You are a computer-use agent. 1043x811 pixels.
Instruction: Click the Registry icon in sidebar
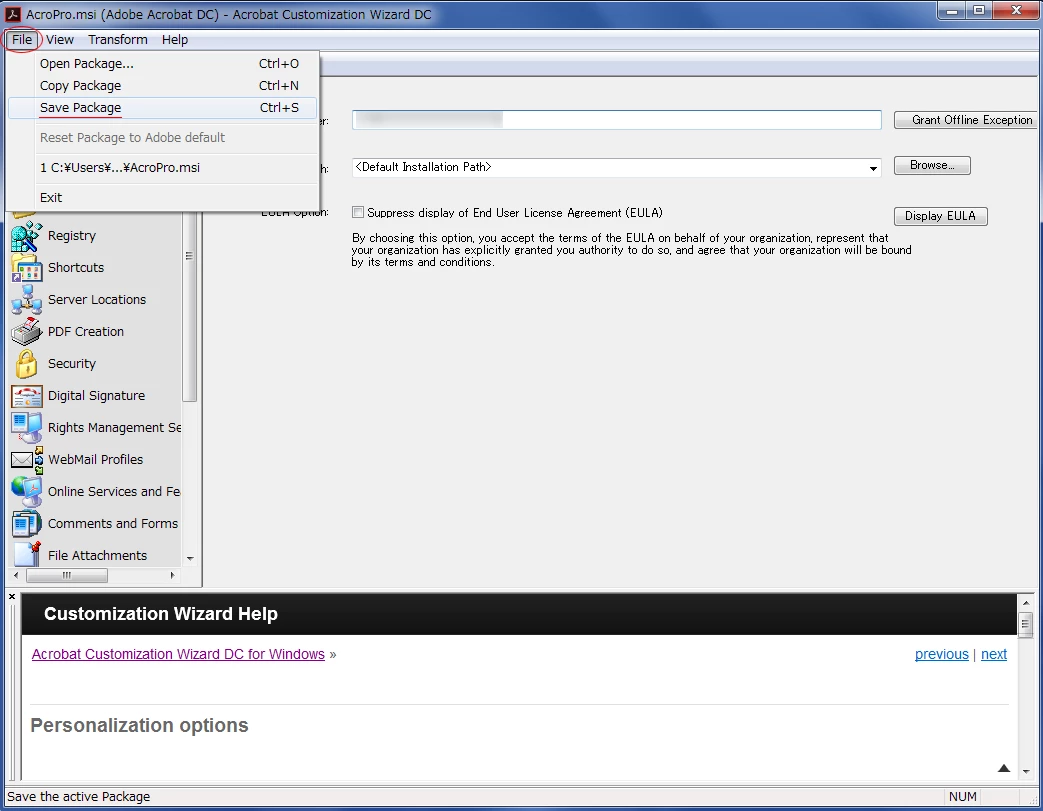pos(27,236)
